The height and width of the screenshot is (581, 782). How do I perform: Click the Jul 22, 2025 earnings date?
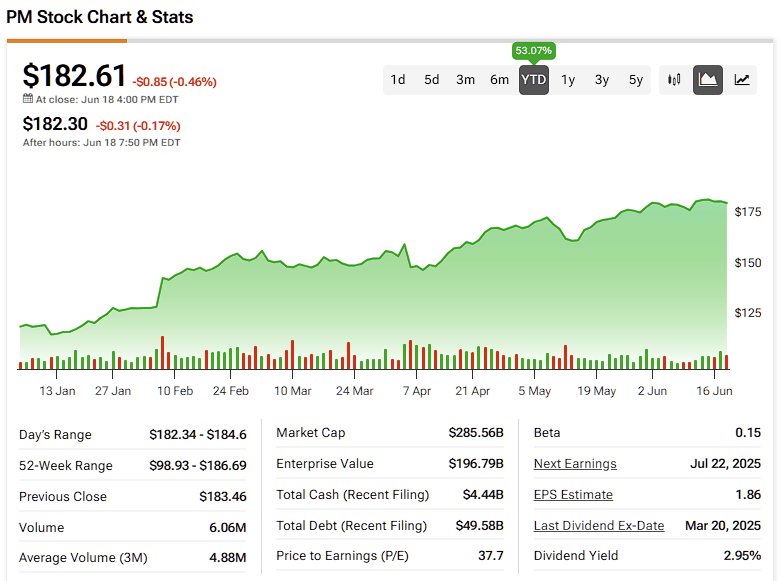(726, 464)
